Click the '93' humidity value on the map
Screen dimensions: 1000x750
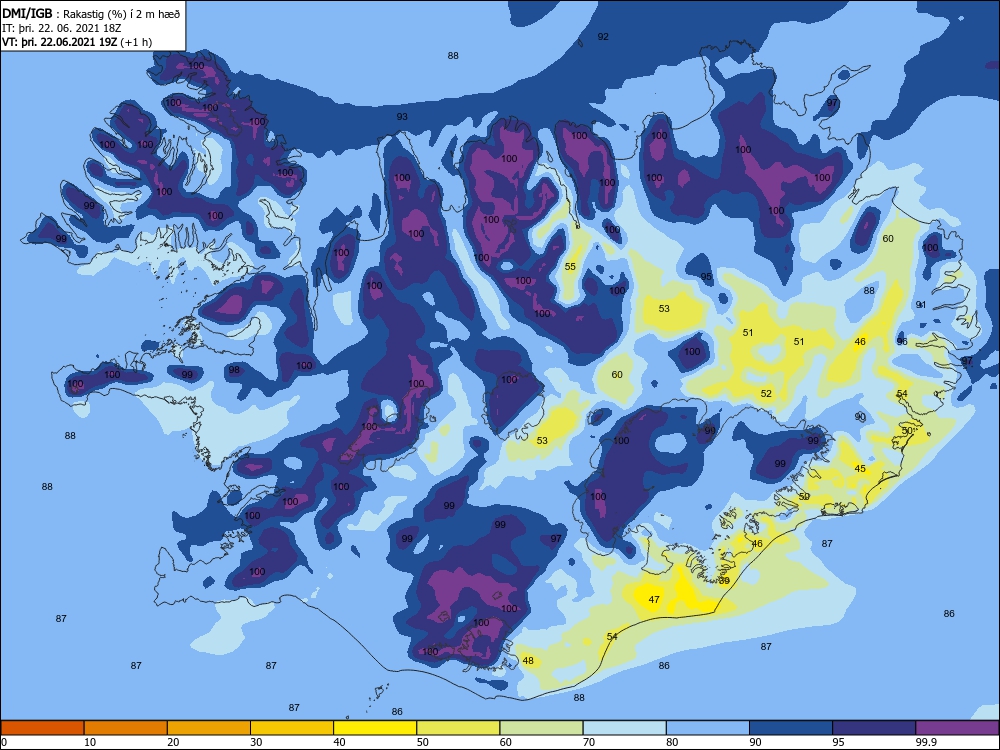point(402,116)
